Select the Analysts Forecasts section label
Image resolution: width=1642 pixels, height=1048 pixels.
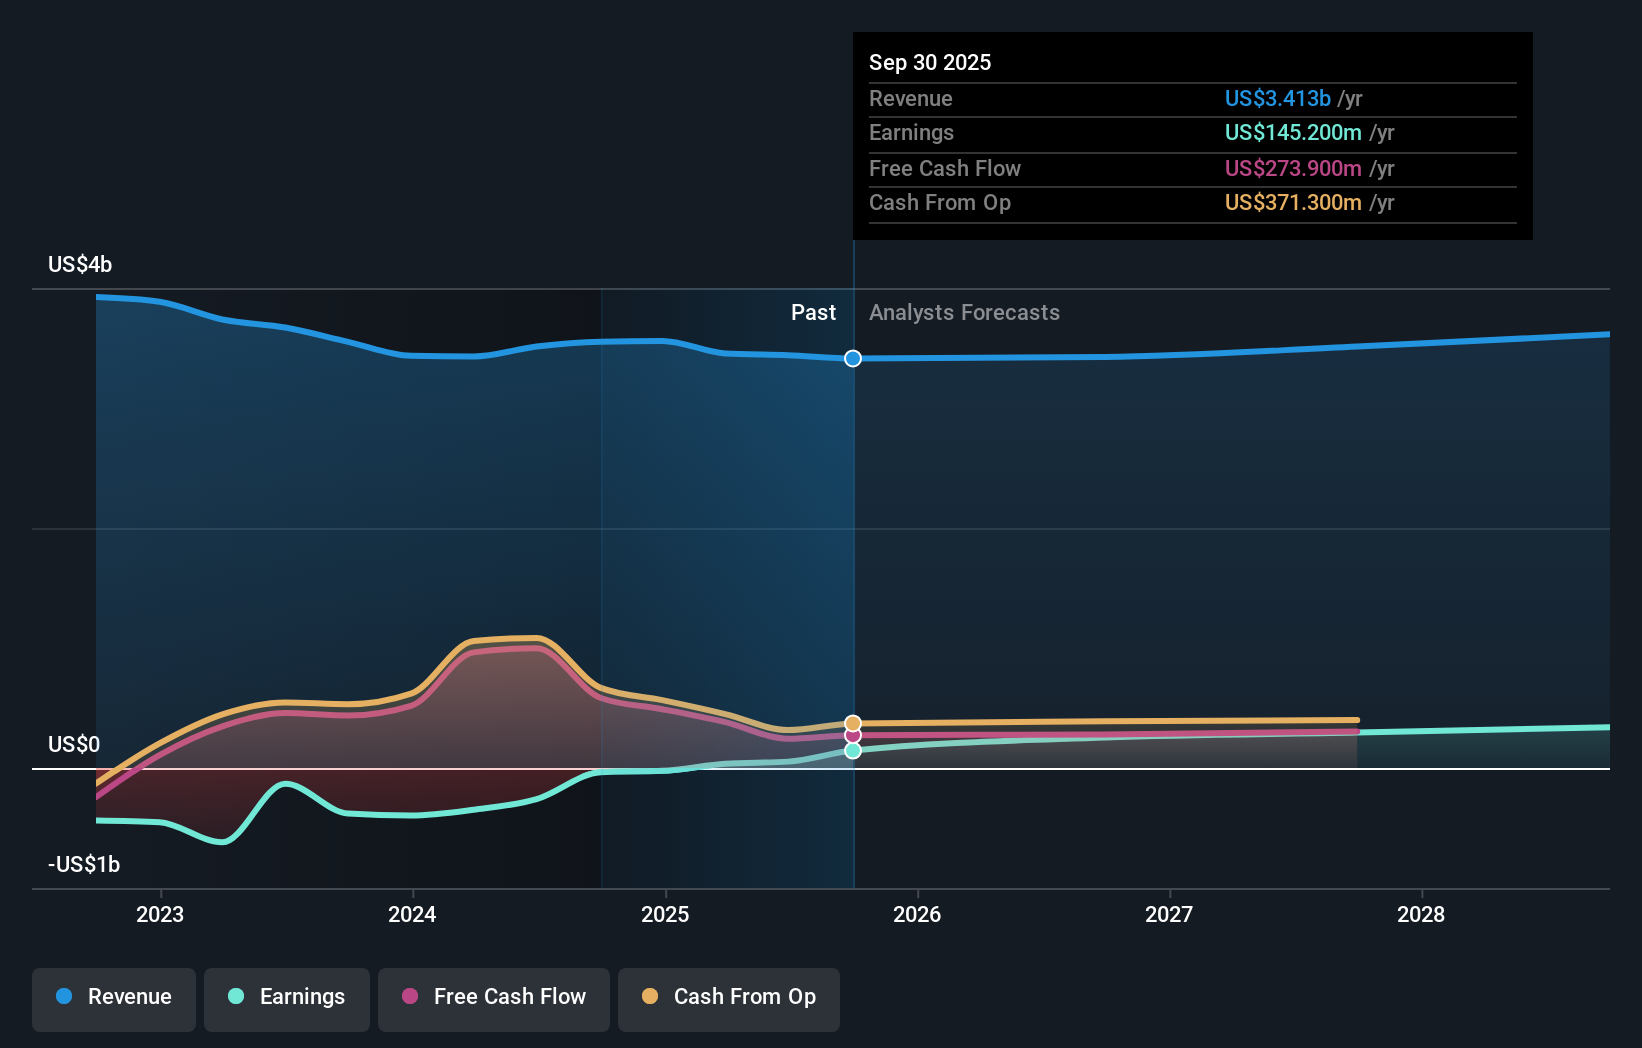click(x=963, y=312)
